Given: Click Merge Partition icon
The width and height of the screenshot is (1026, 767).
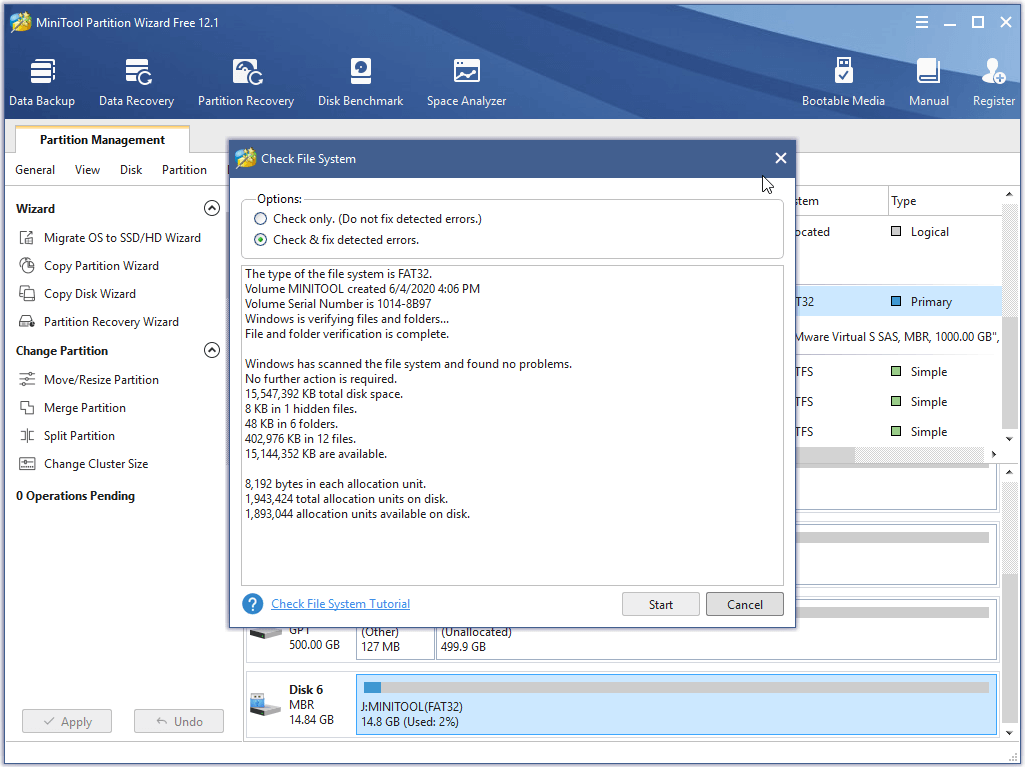Looking at the screenshot, I should [27, 408].
